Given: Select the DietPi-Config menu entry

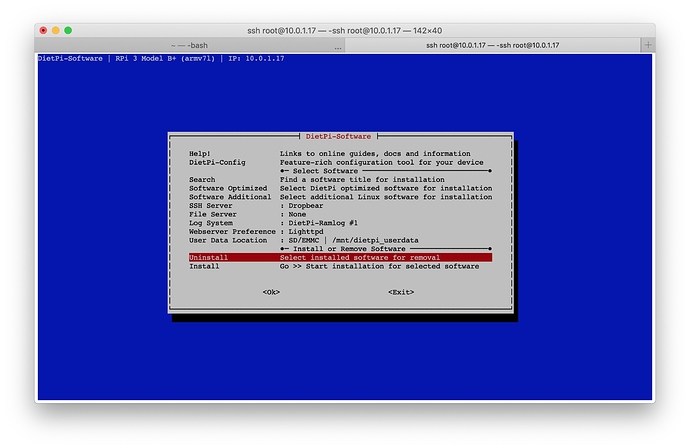Looking at the screenshot, I should [x=341, y=162].
